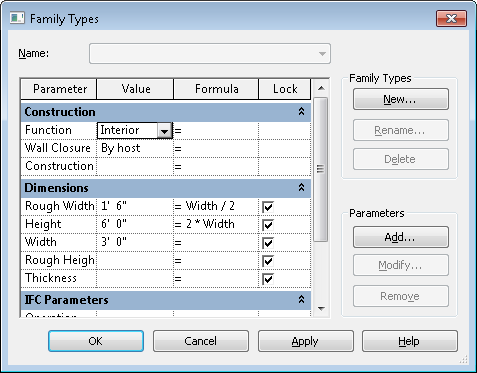Screen dimensions: 477x373
Task: Click the Formula column header
Action: pos(216,89)
